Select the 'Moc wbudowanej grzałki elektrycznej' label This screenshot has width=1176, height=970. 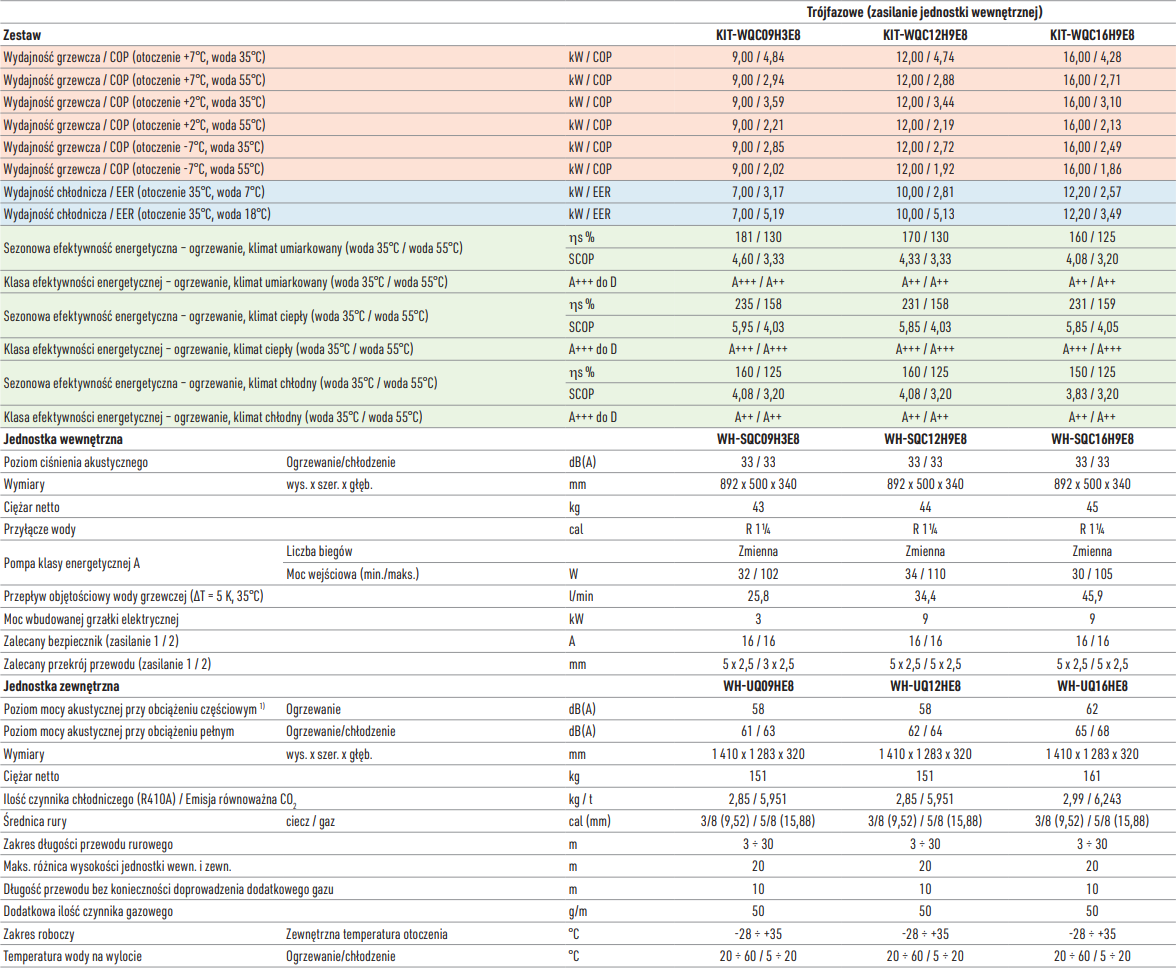[91, 620]
